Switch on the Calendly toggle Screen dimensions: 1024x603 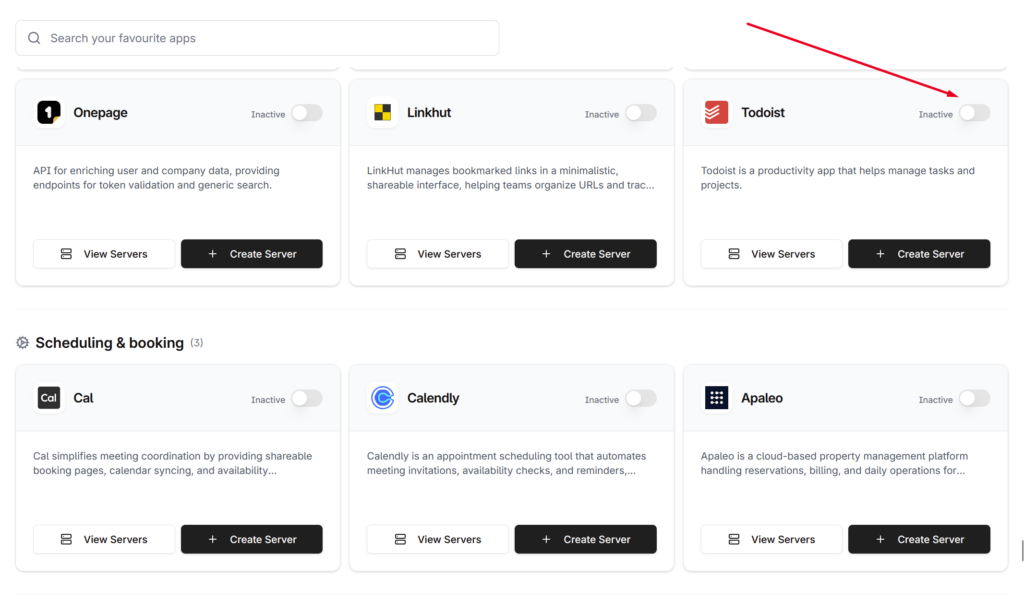[641, 399]
